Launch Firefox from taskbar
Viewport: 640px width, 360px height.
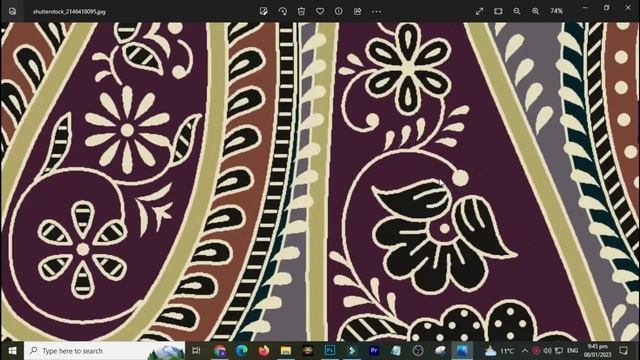(x=264, y=351)
